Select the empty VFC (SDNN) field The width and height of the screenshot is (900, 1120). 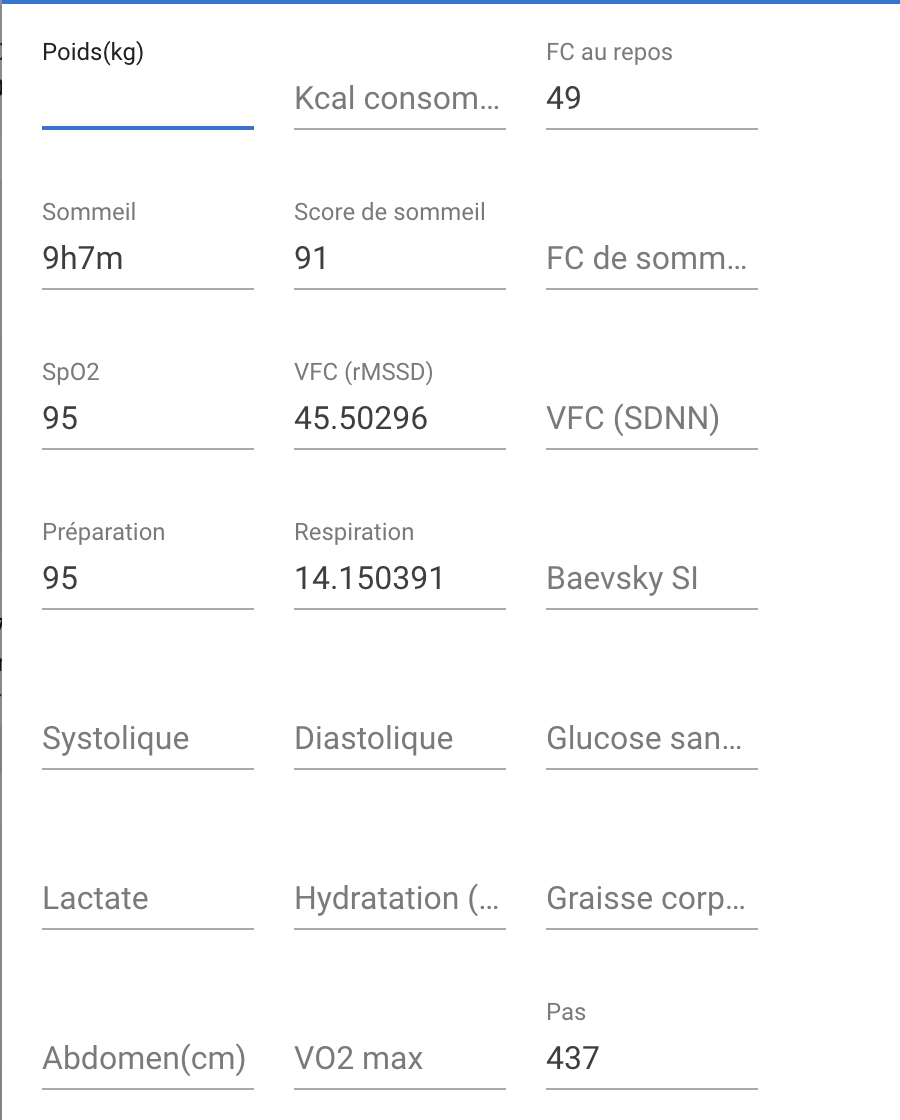651,419
